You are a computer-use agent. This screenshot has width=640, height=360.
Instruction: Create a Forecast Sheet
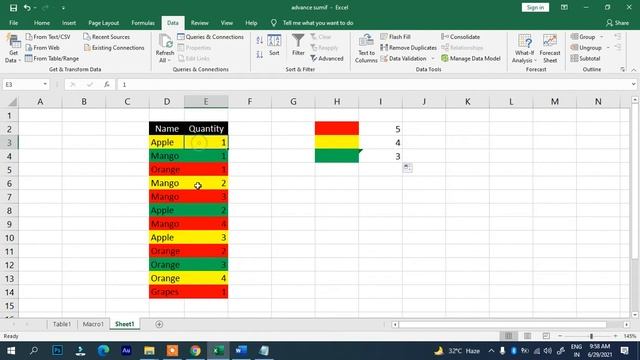tap(550, 49)
